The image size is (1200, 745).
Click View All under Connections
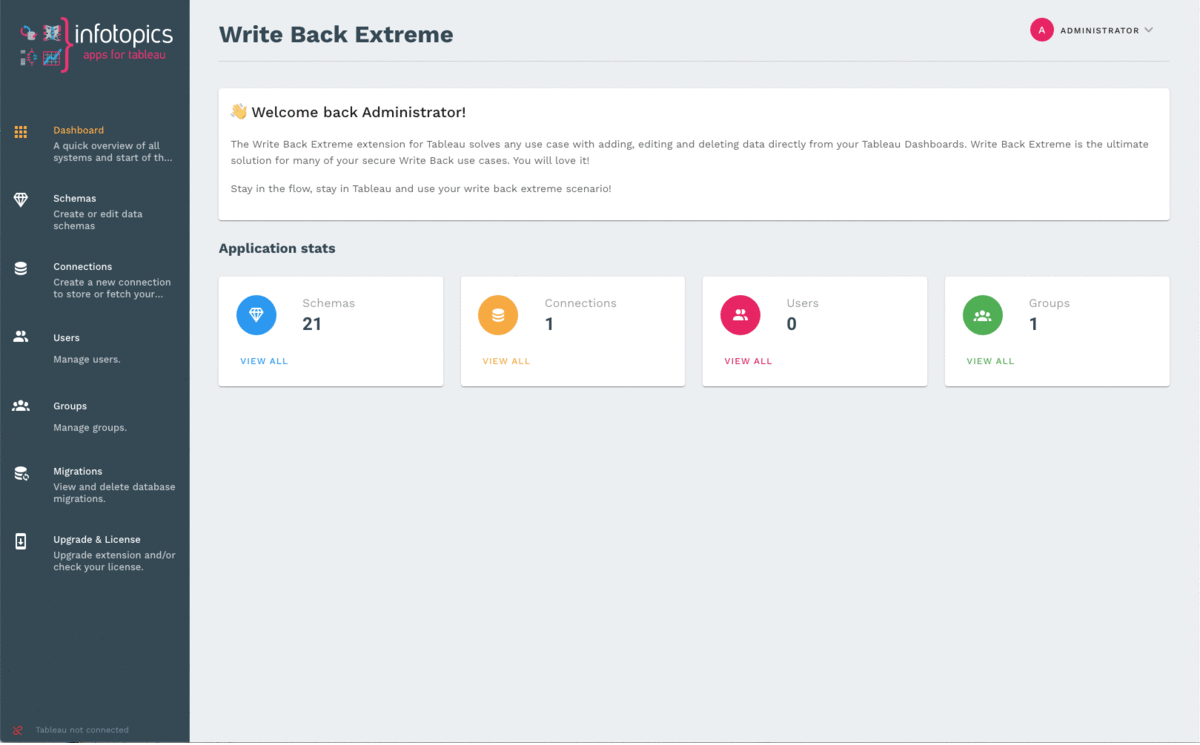coord(506,361)
